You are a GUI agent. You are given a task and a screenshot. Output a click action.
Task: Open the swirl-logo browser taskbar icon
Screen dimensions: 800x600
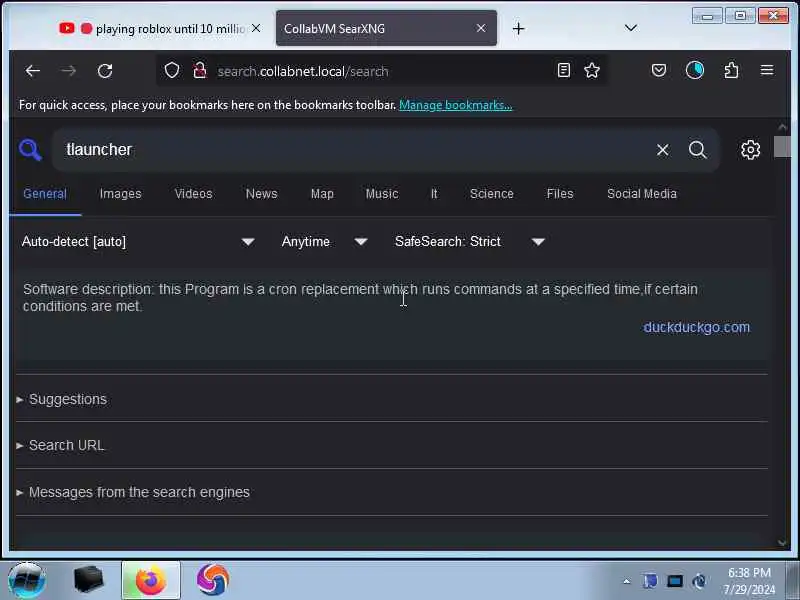pyautogui.click(x=213, y=580)
